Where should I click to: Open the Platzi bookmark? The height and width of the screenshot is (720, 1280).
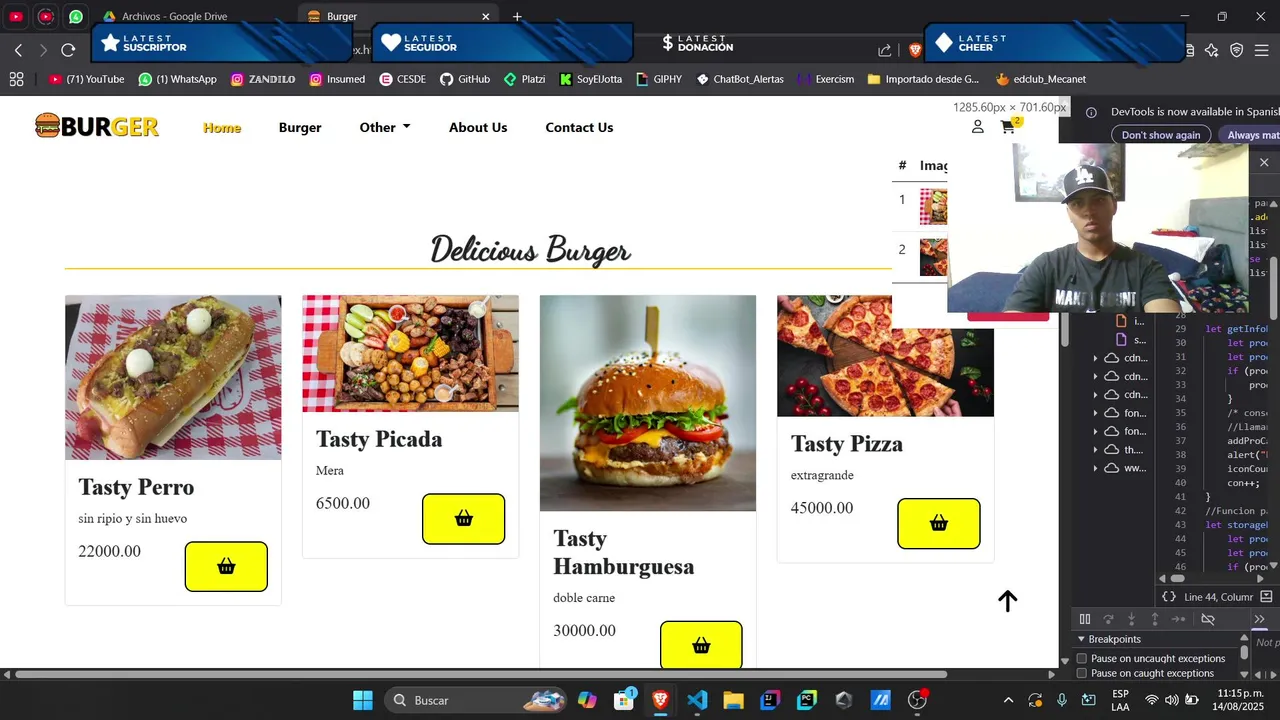tap(524, 79)
